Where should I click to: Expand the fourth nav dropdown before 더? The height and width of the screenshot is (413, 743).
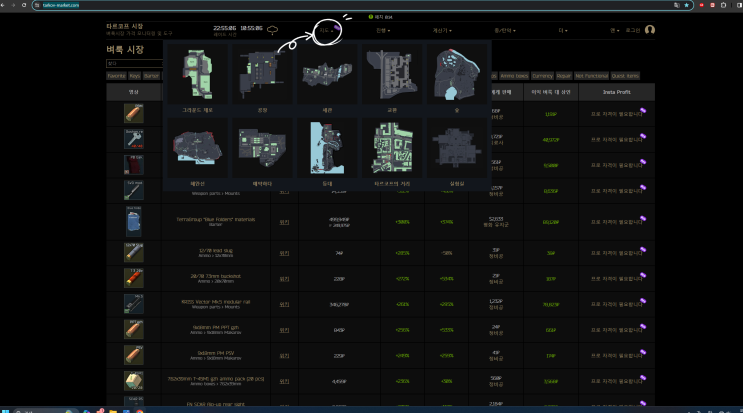505,30
